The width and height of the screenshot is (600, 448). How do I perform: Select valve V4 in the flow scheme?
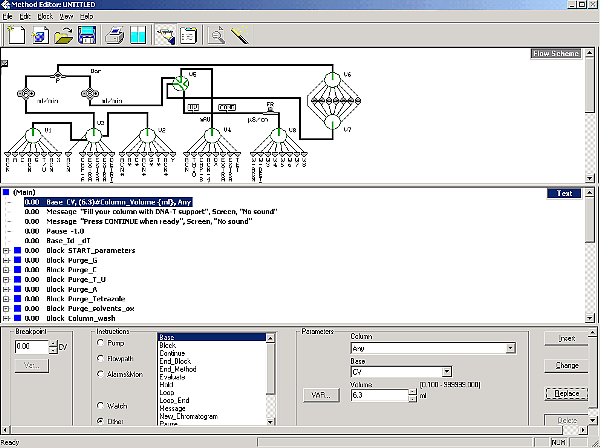[x=212, y=135]
